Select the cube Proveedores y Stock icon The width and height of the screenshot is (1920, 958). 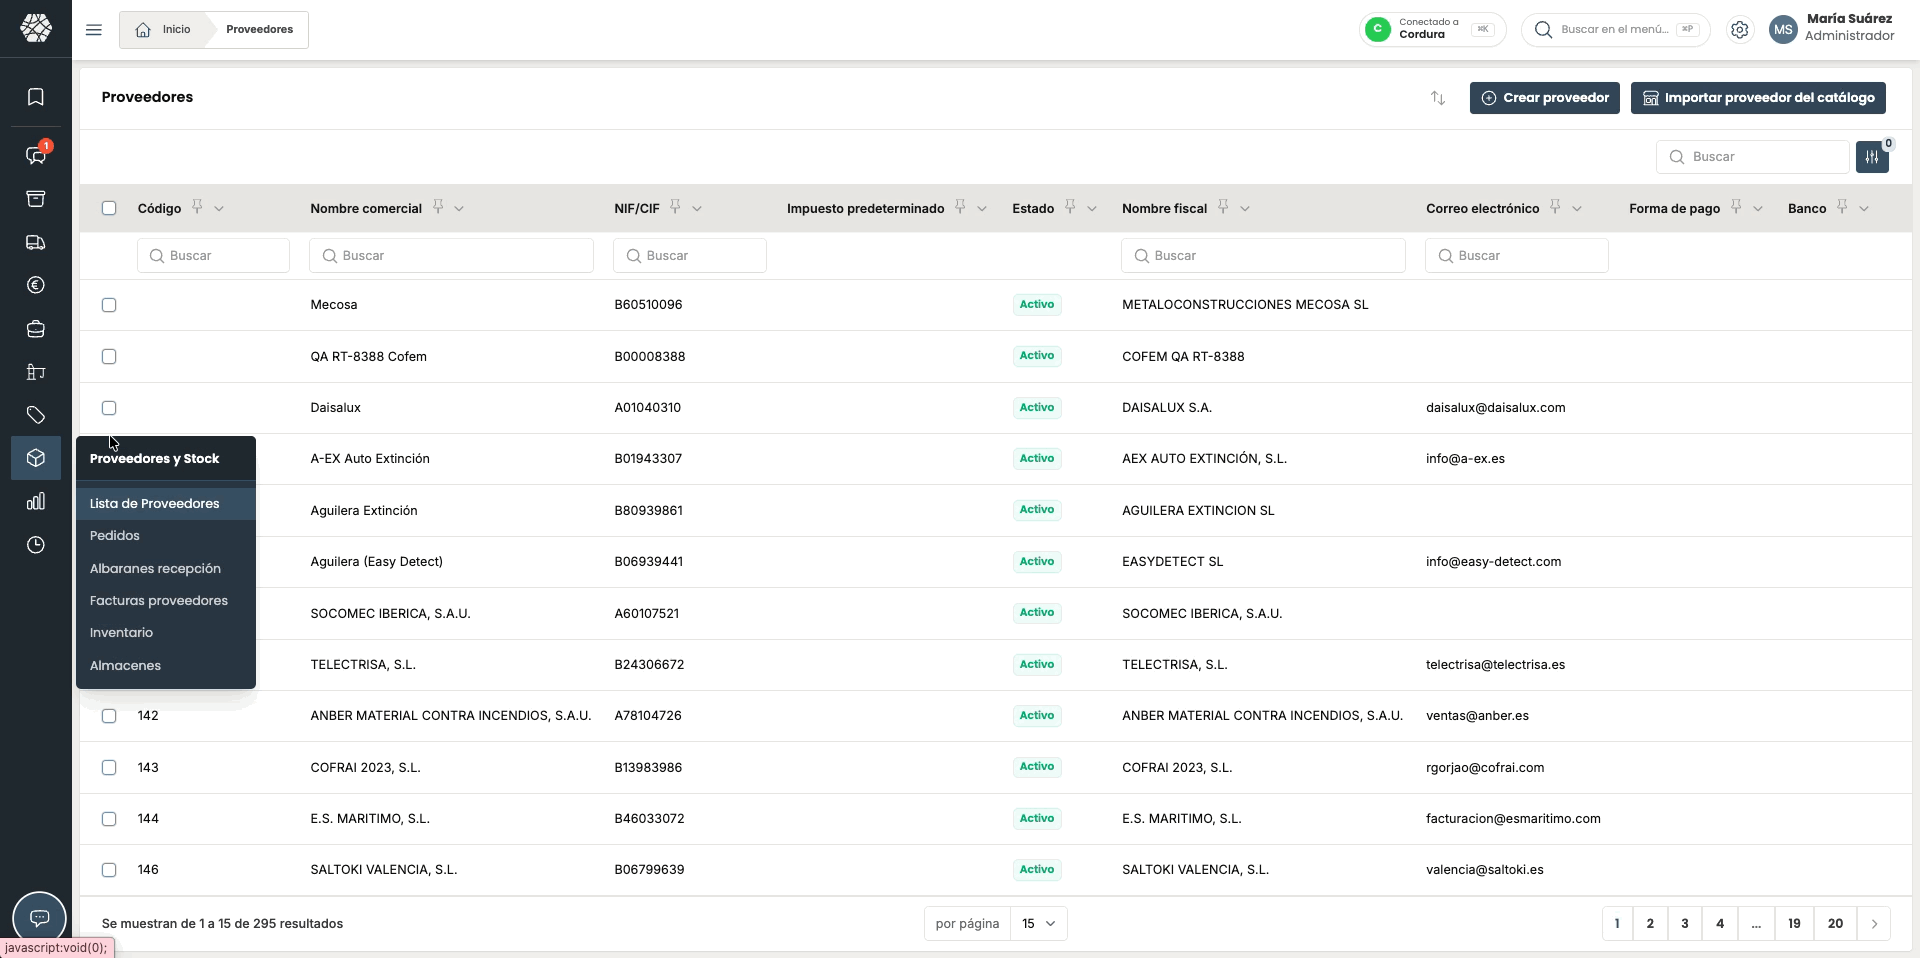tap(36, 458)
